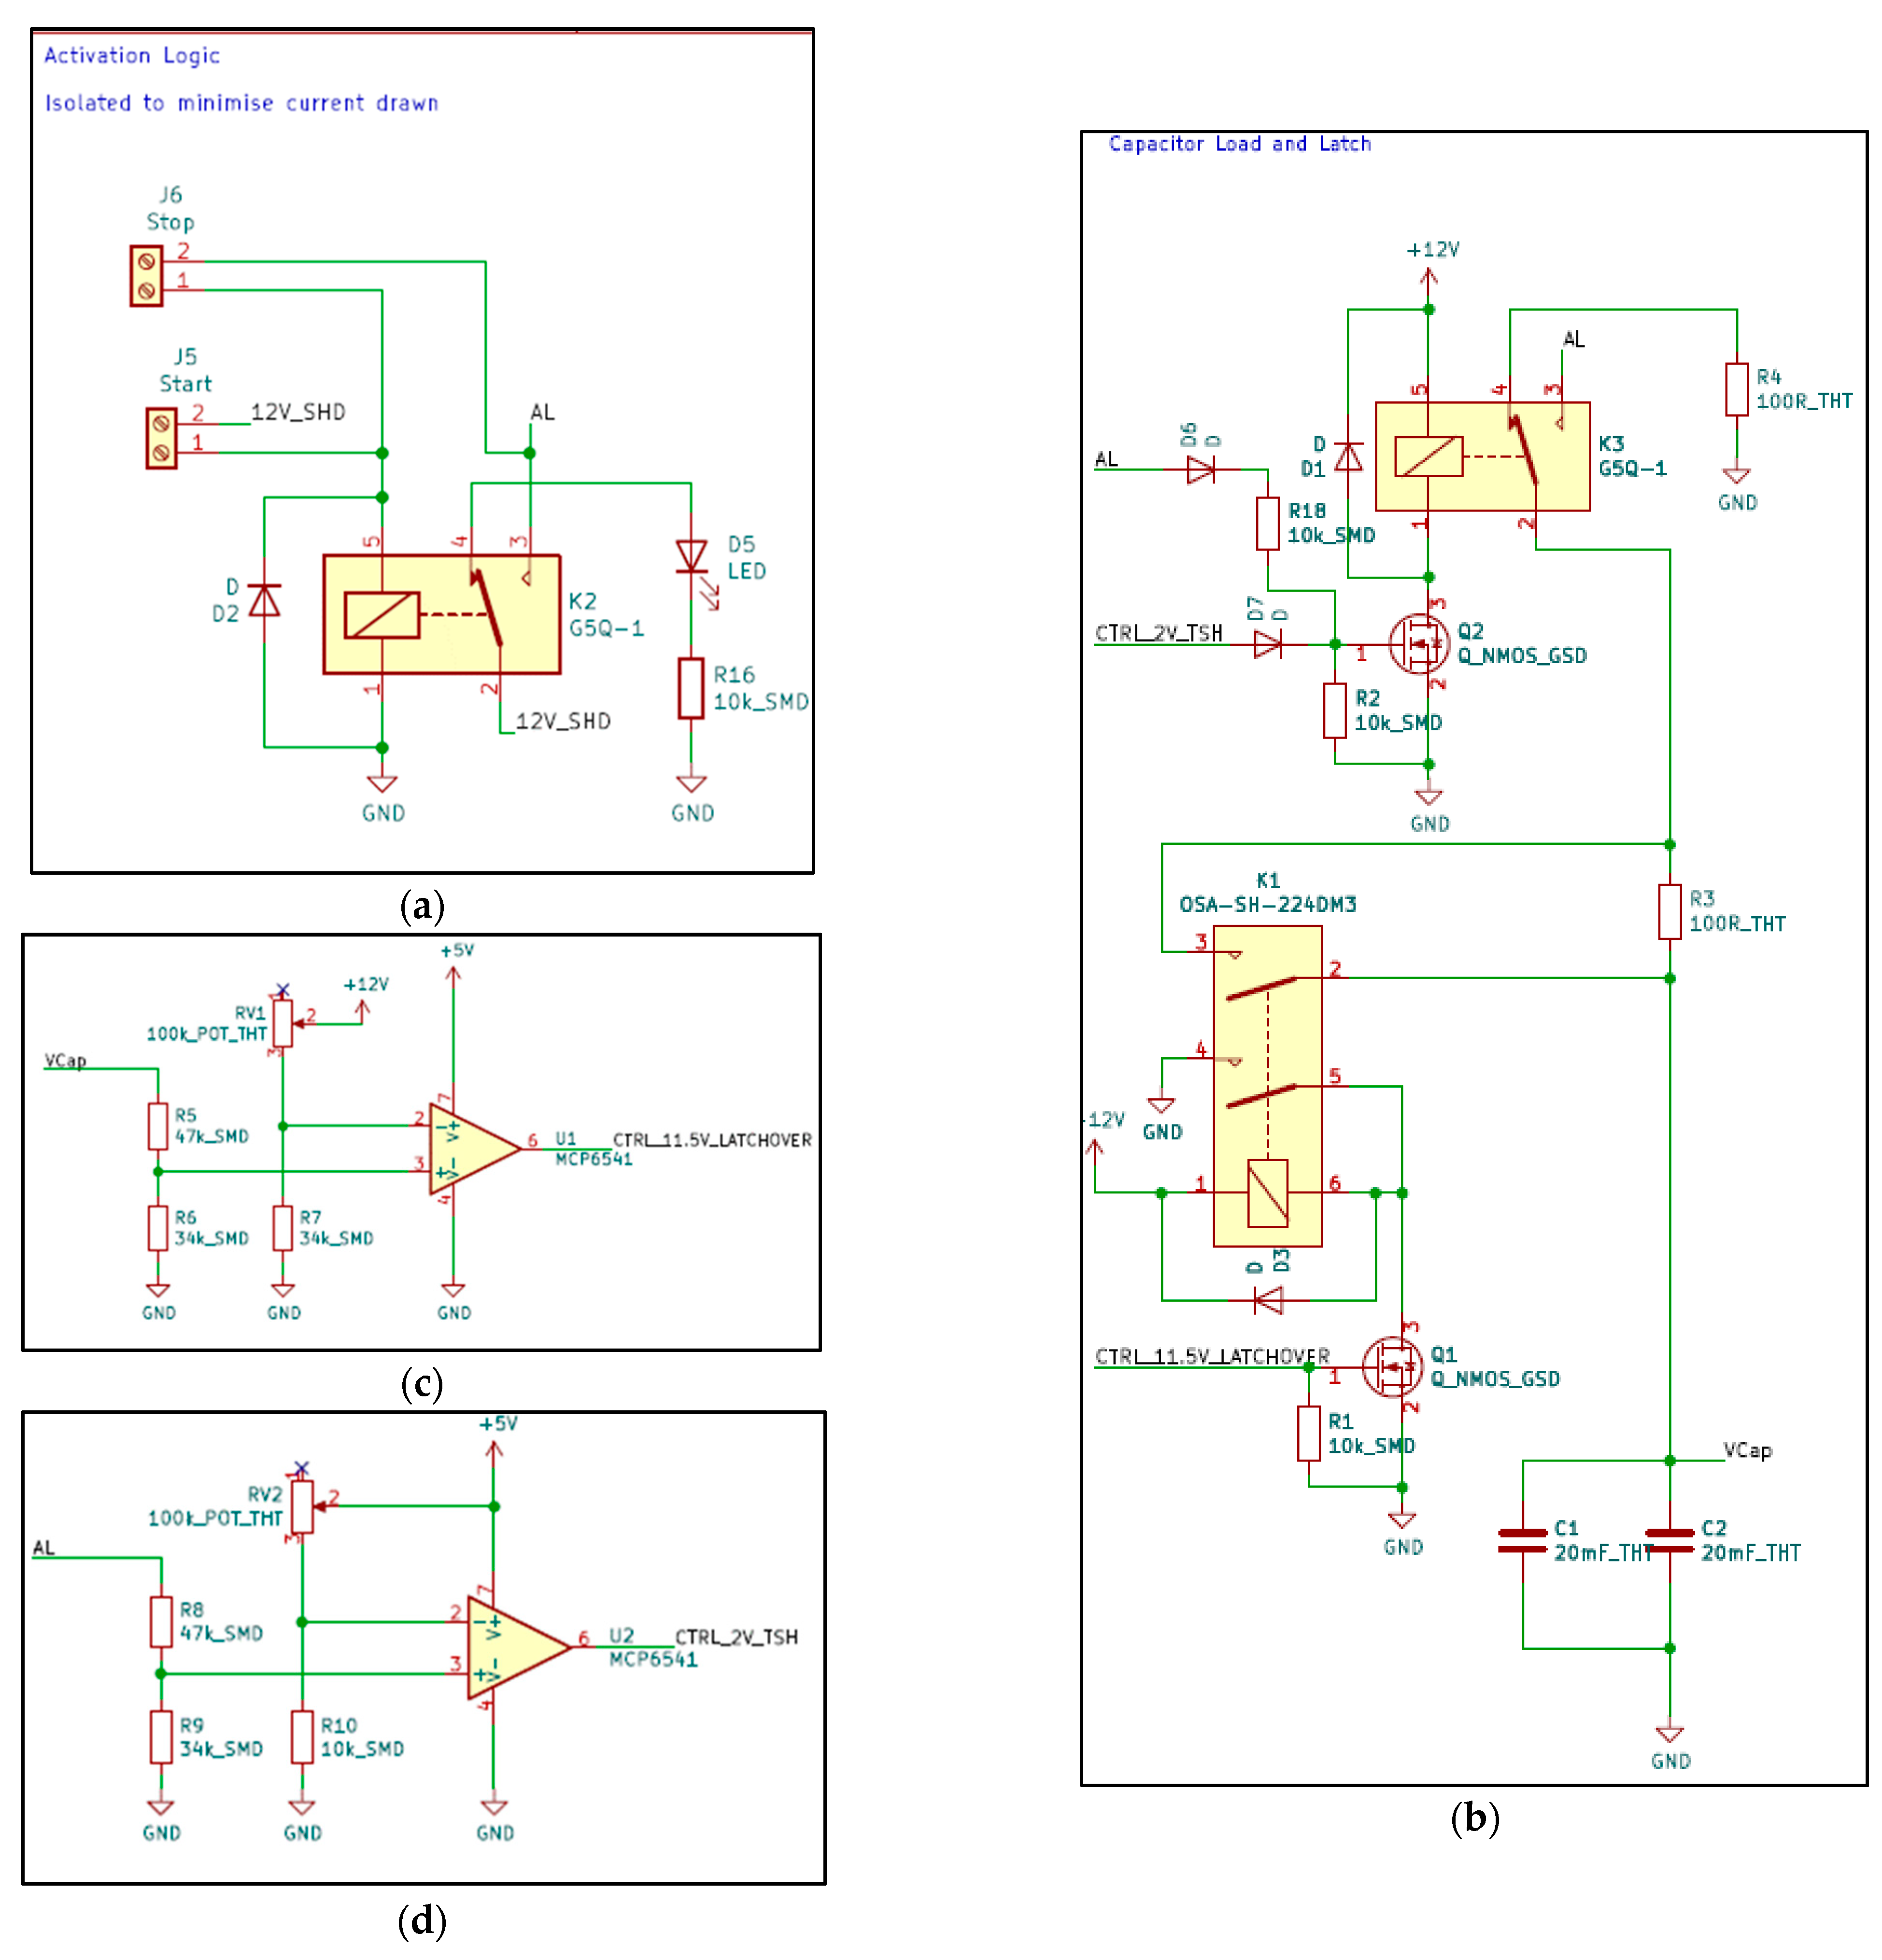The height and width of the screenshot is (1960, 1882).
Task: Select the D2 flyback diode symbol
Action: pyautogui.click(x=264, y=601)
